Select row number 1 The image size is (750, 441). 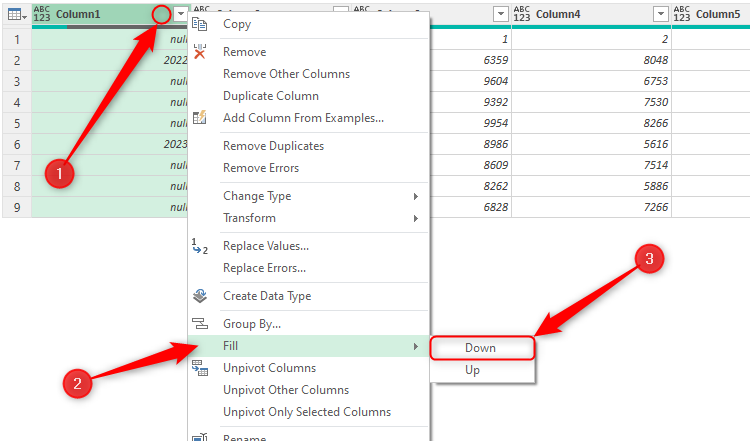click(17, 39)
